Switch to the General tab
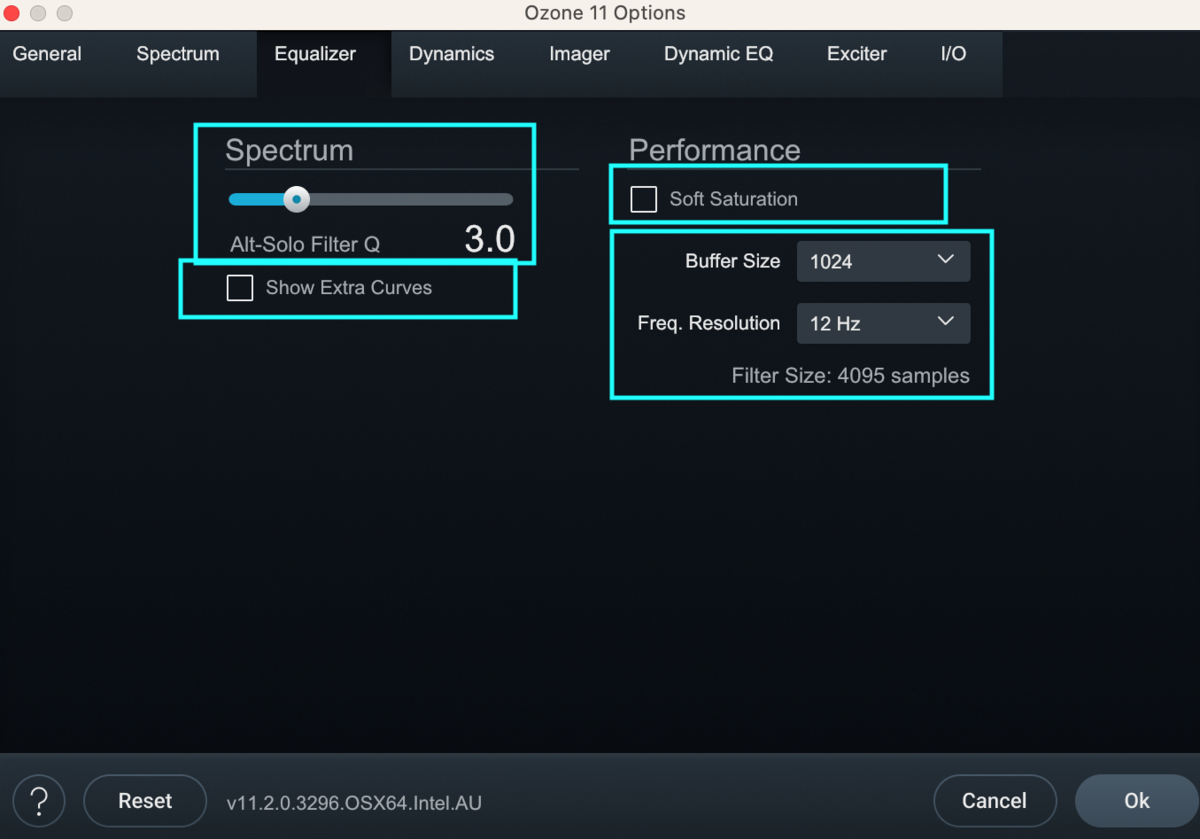Viewport: 1200px width, 839px height. pos(47,54)
